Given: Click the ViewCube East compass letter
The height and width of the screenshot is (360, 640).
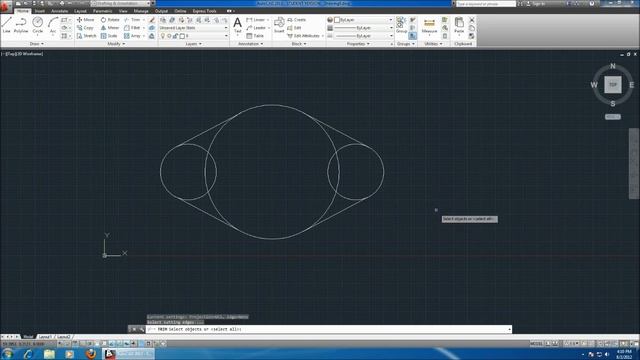Looking at the screenshot, I should (631, 85).
